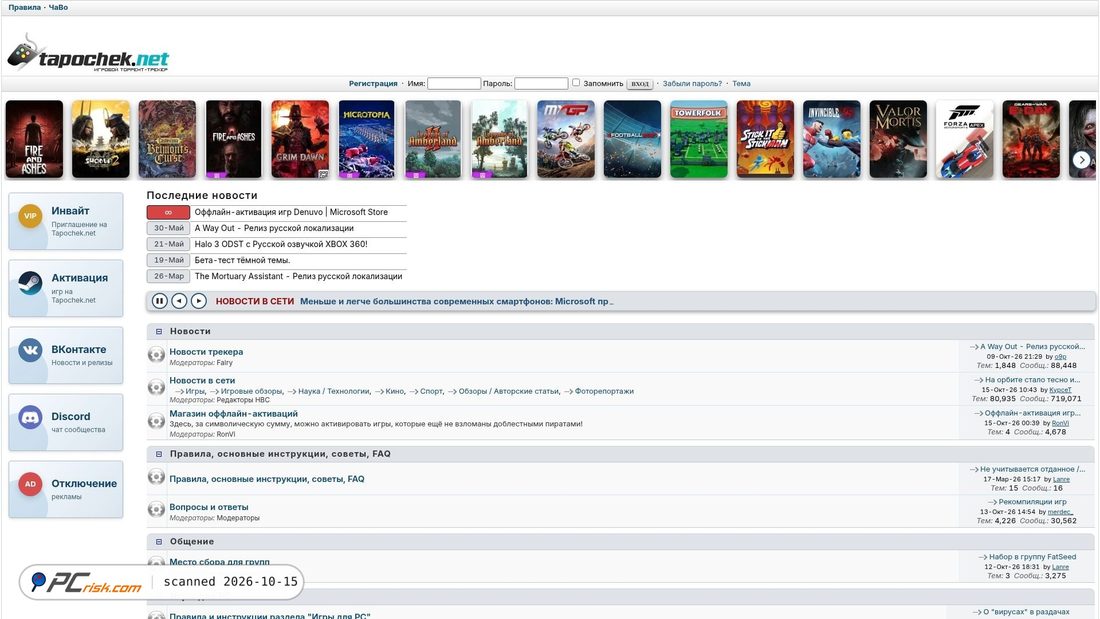
Task: Open user RonVi profile link
Action: click(x=1060, y=423)
